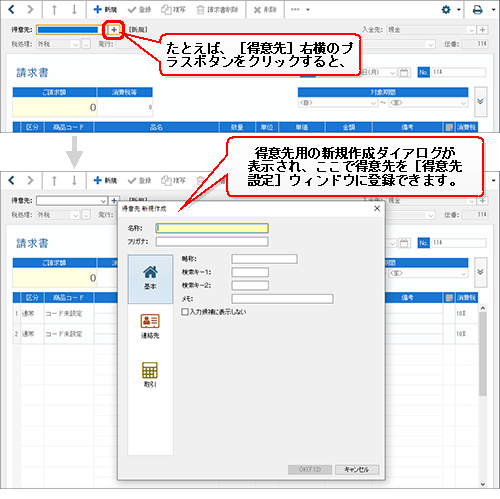Click the calendar icon beside date field

[404, 72]
